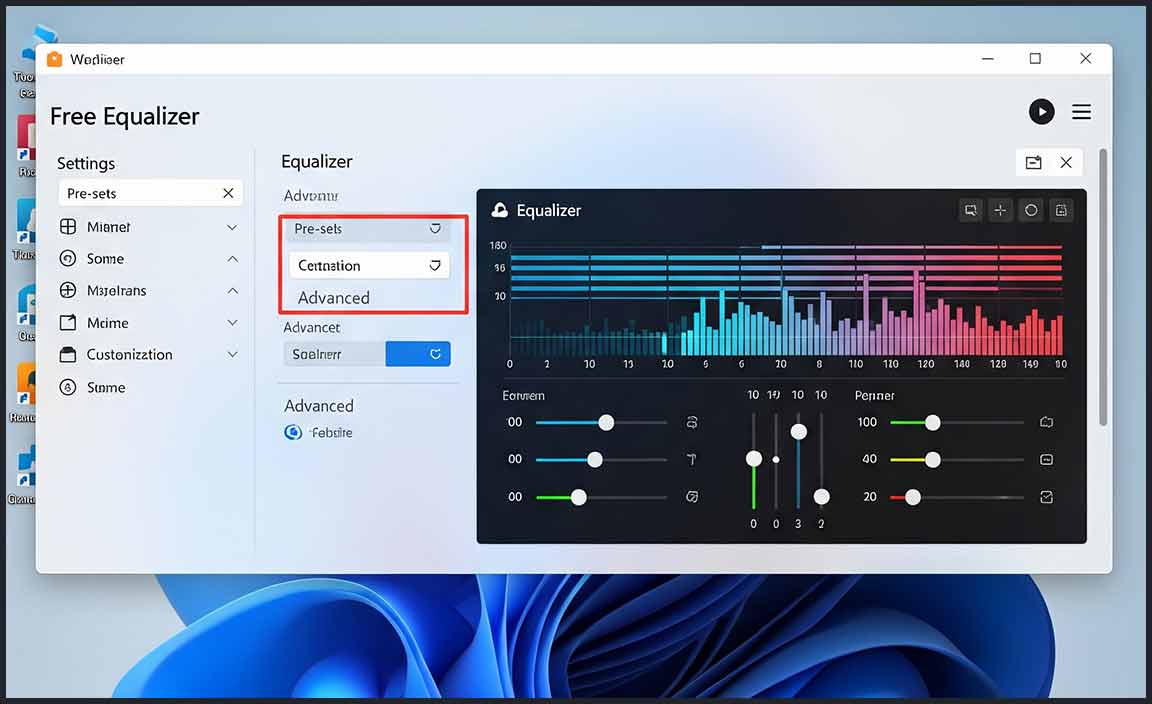The width and height of the screenshot is (1152, 704).
Task: Open the Pre-sets dropdown in Equalizer
Action: [368, 229]
